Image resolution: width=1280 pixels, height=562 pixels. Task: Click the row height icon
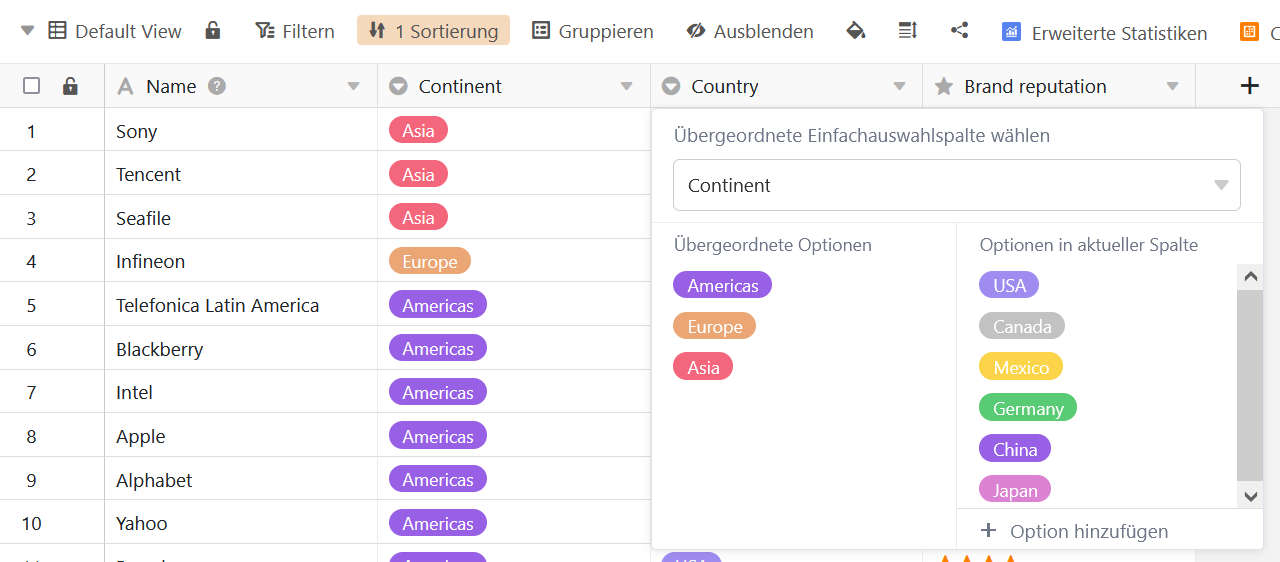[x=908, y=31]
